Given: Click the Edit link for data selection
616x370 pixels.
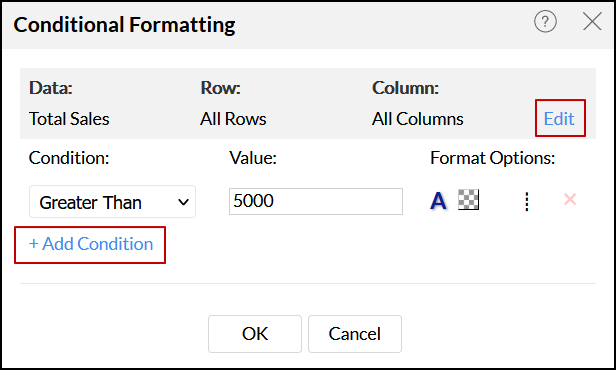Looking at the screenshot, I should pos(559,119).
